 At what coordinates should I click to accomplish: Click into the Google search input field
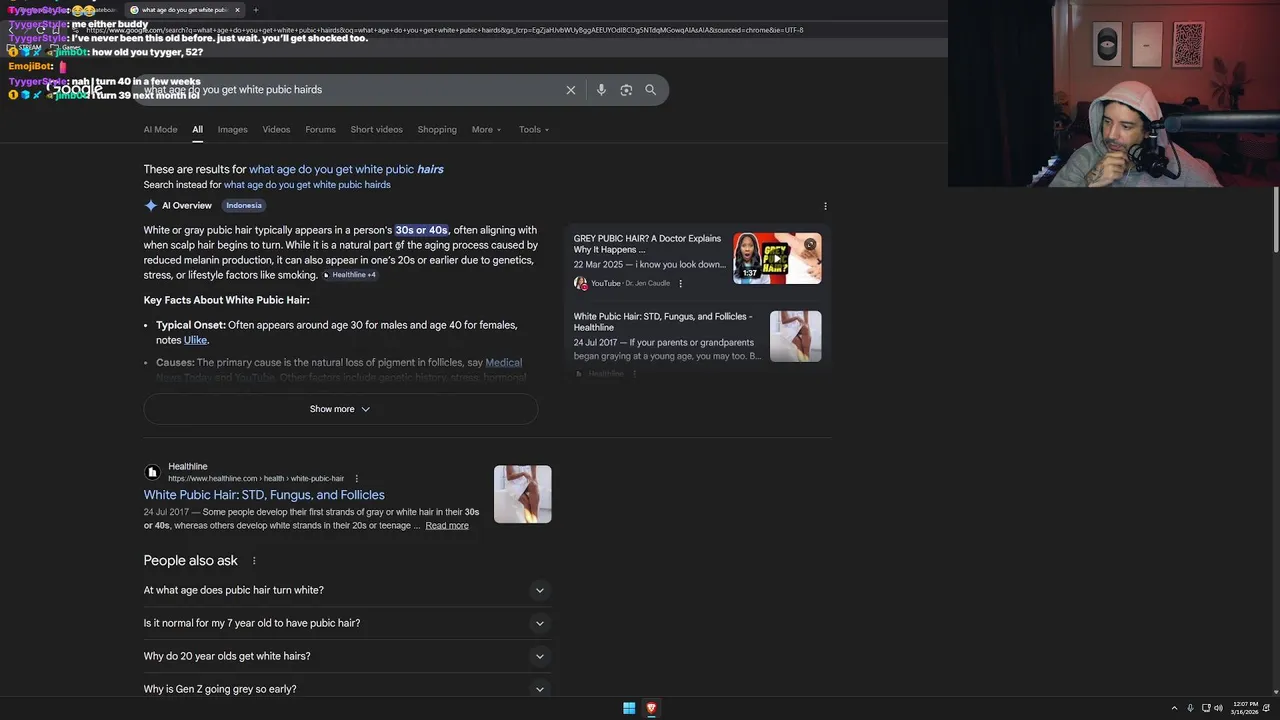[350, 90]
